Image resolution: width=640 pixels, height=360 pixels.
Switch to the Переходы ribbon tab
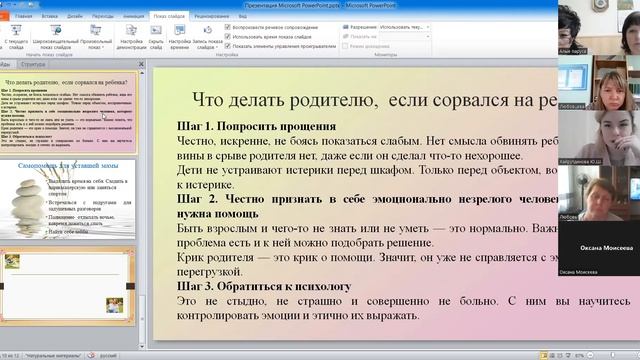(x=102, y=16)
